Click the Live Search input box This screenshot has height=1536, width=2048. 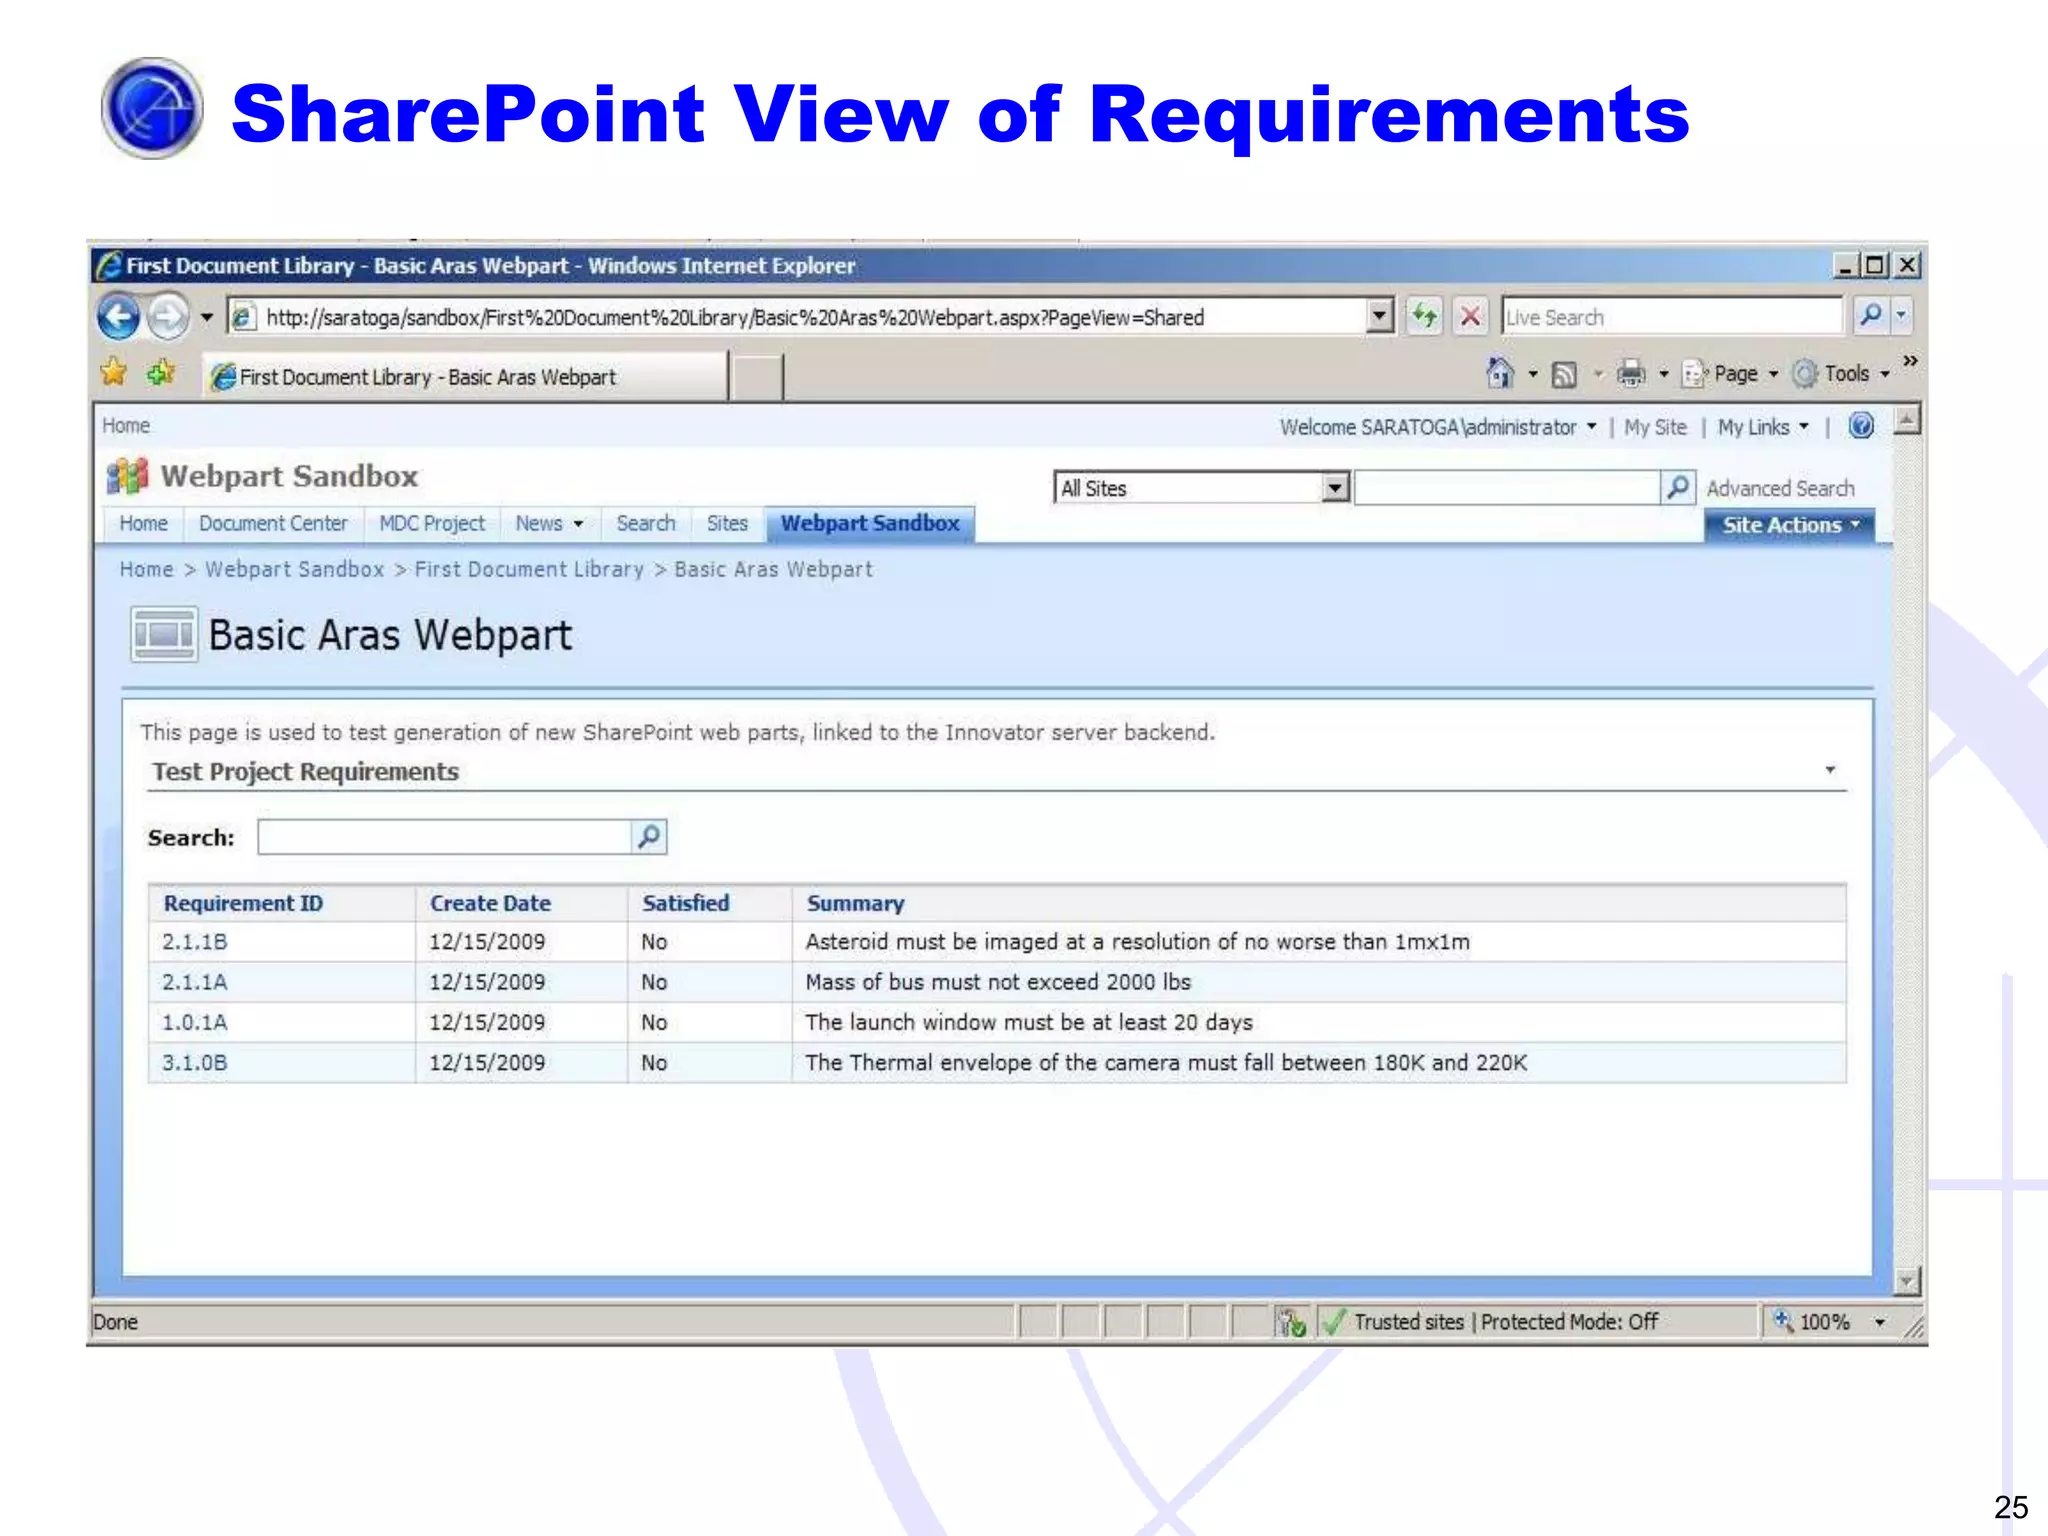click(1671, 317)
